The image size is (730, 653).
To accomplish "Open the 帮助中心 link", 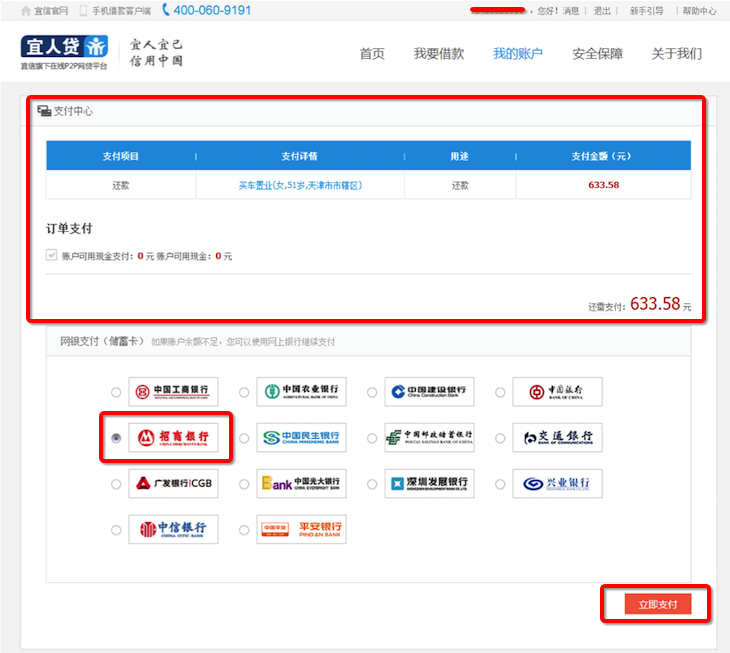I will 699,11.
